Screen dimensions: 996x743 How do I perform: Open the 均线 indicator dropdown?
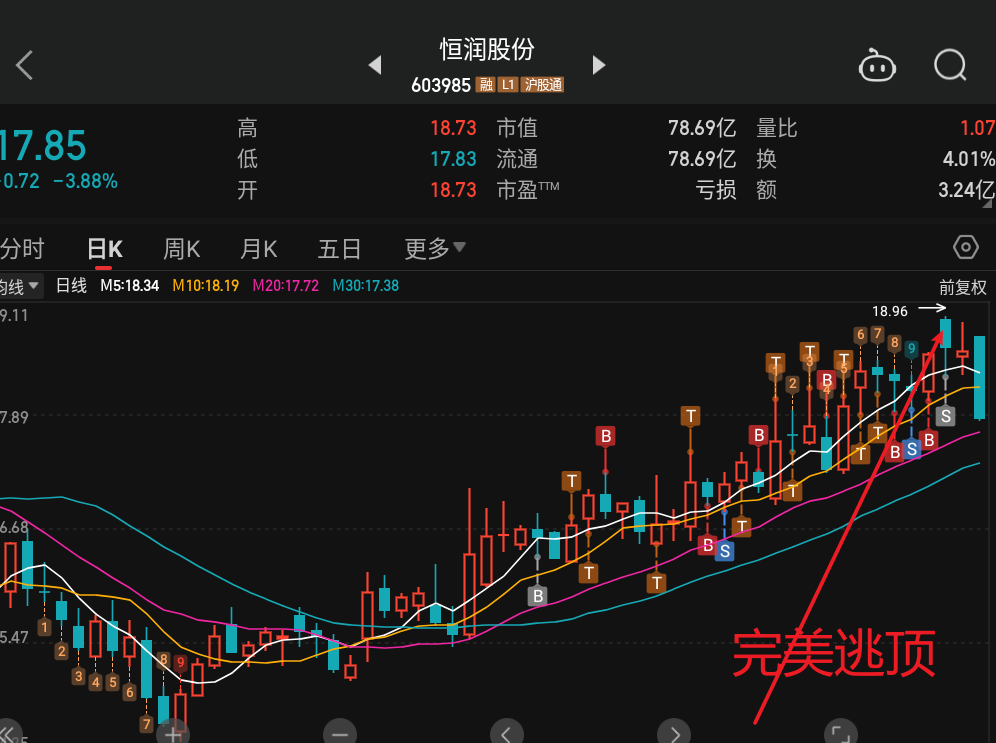pyautogui.click(x=21, y=286)
